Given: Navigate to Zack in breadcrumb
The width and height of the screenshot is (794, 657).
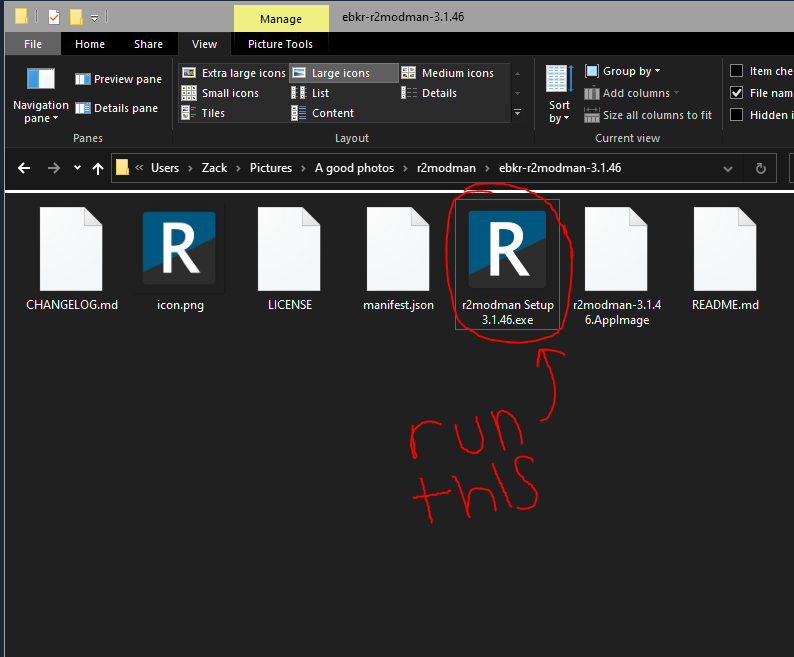Looking at the screenshot, I should point(215,168).
